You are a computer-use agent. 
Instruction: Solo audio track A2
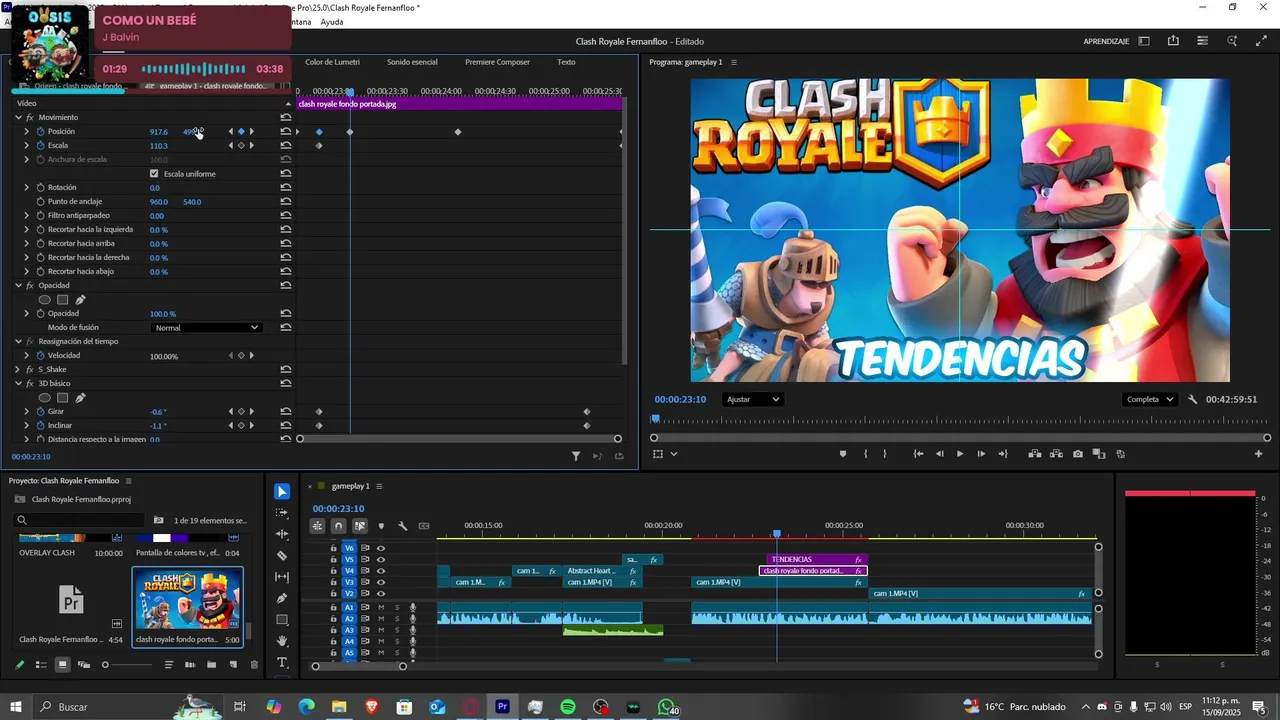(x=396, y=619)
